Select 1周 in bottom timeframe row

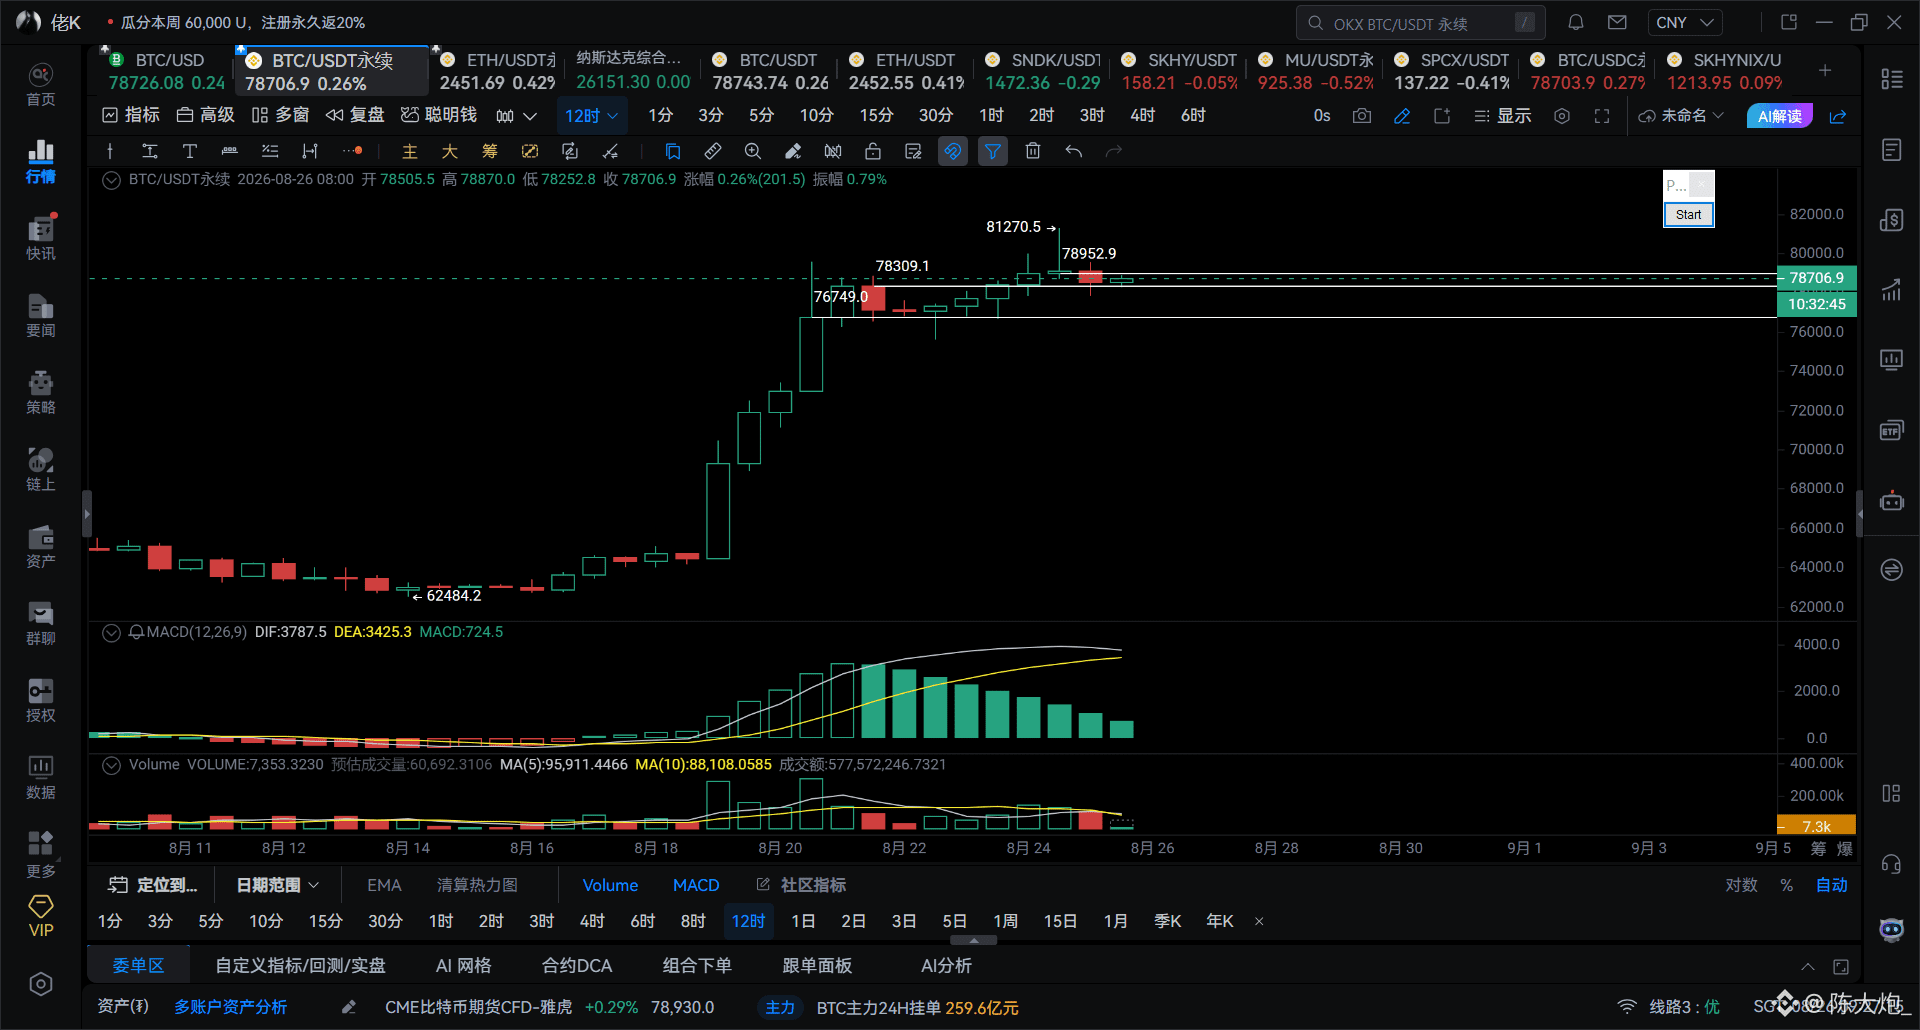(x=1005, y=921)
